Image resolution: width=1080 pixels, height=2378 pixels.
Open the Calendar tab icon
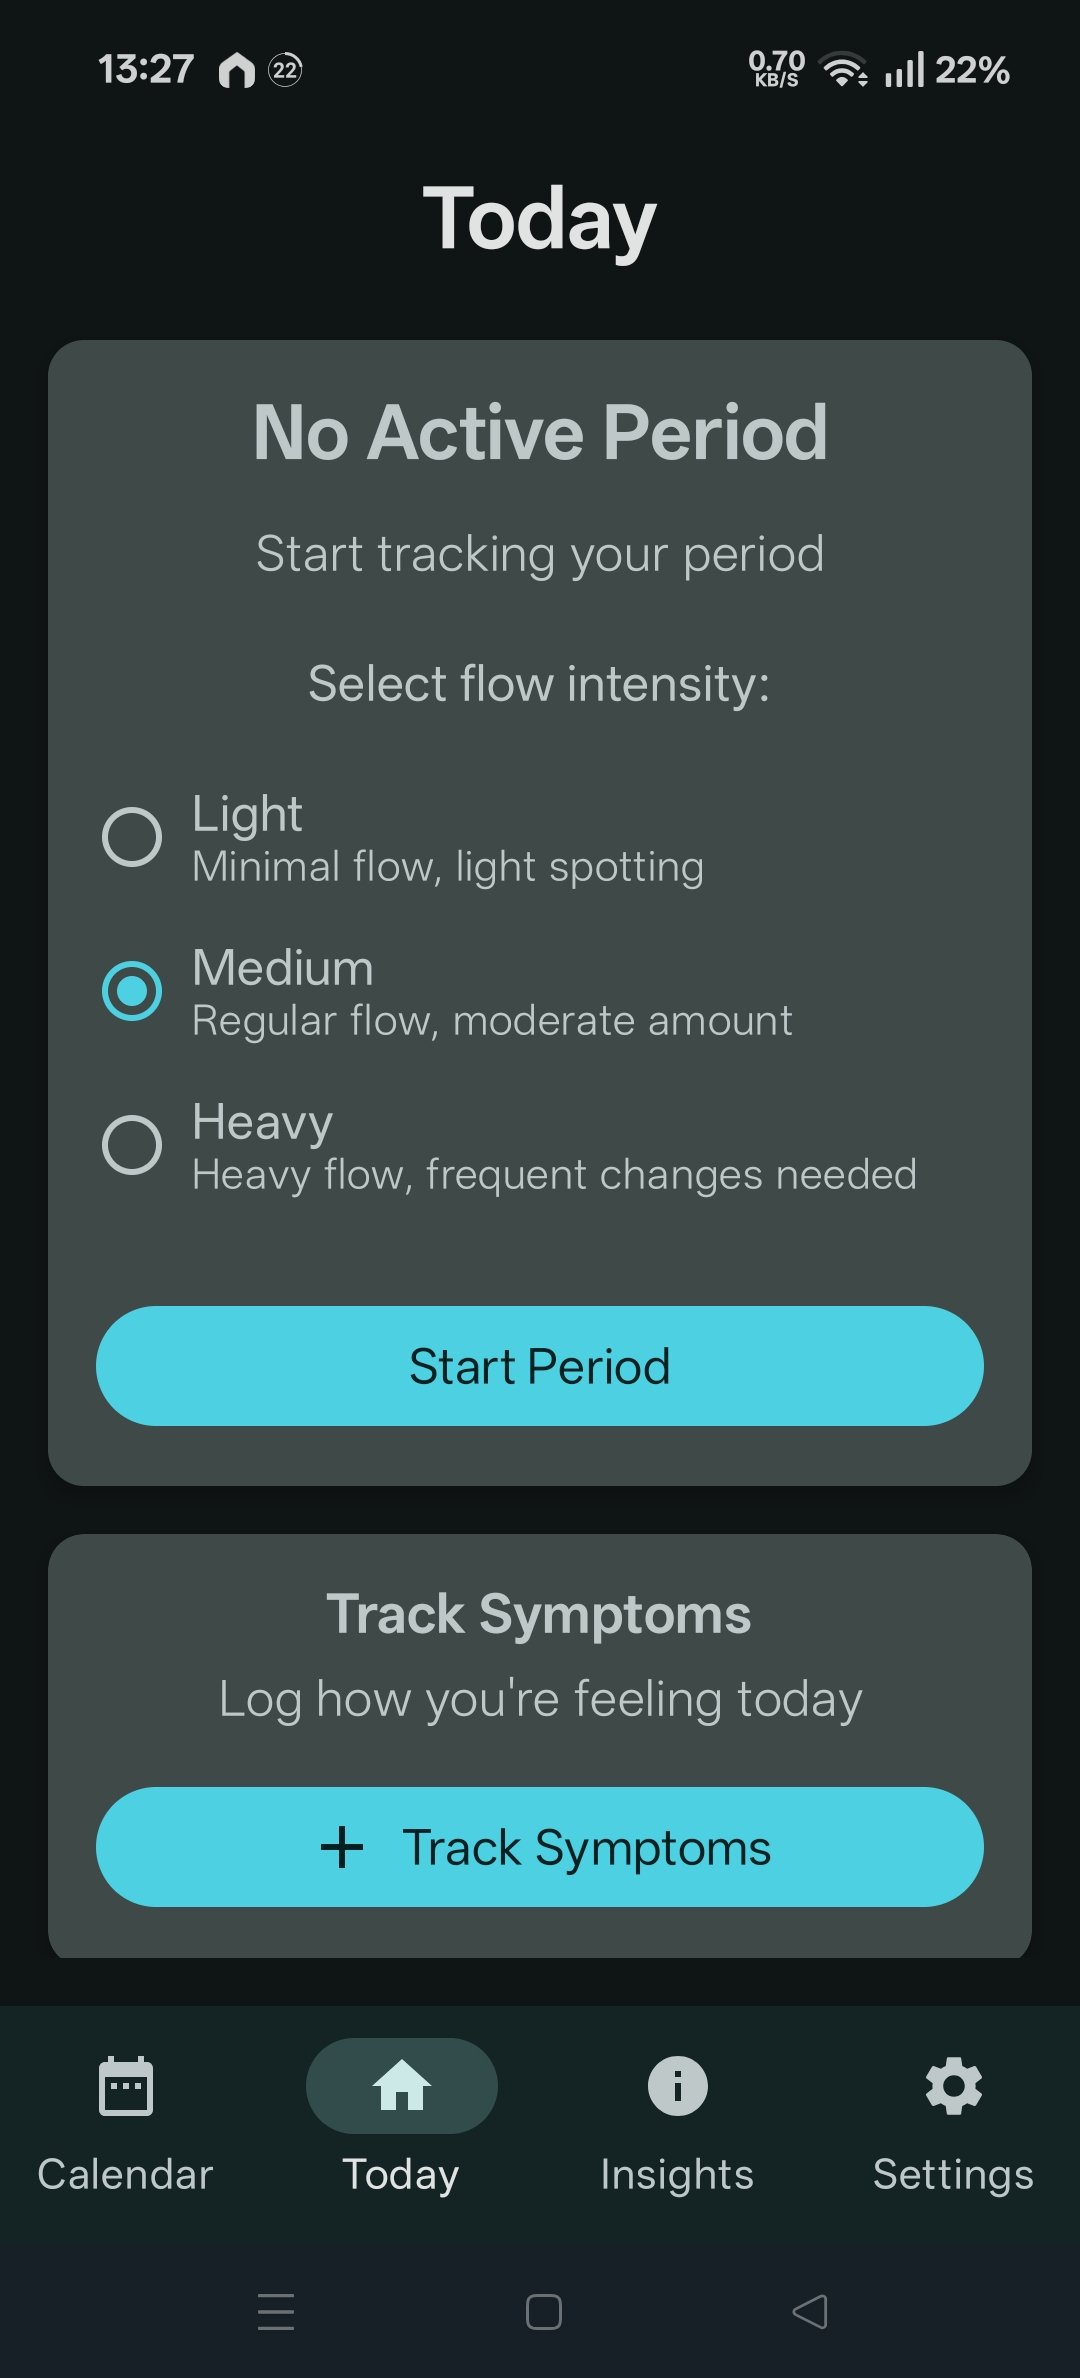tap(126, 2086)
